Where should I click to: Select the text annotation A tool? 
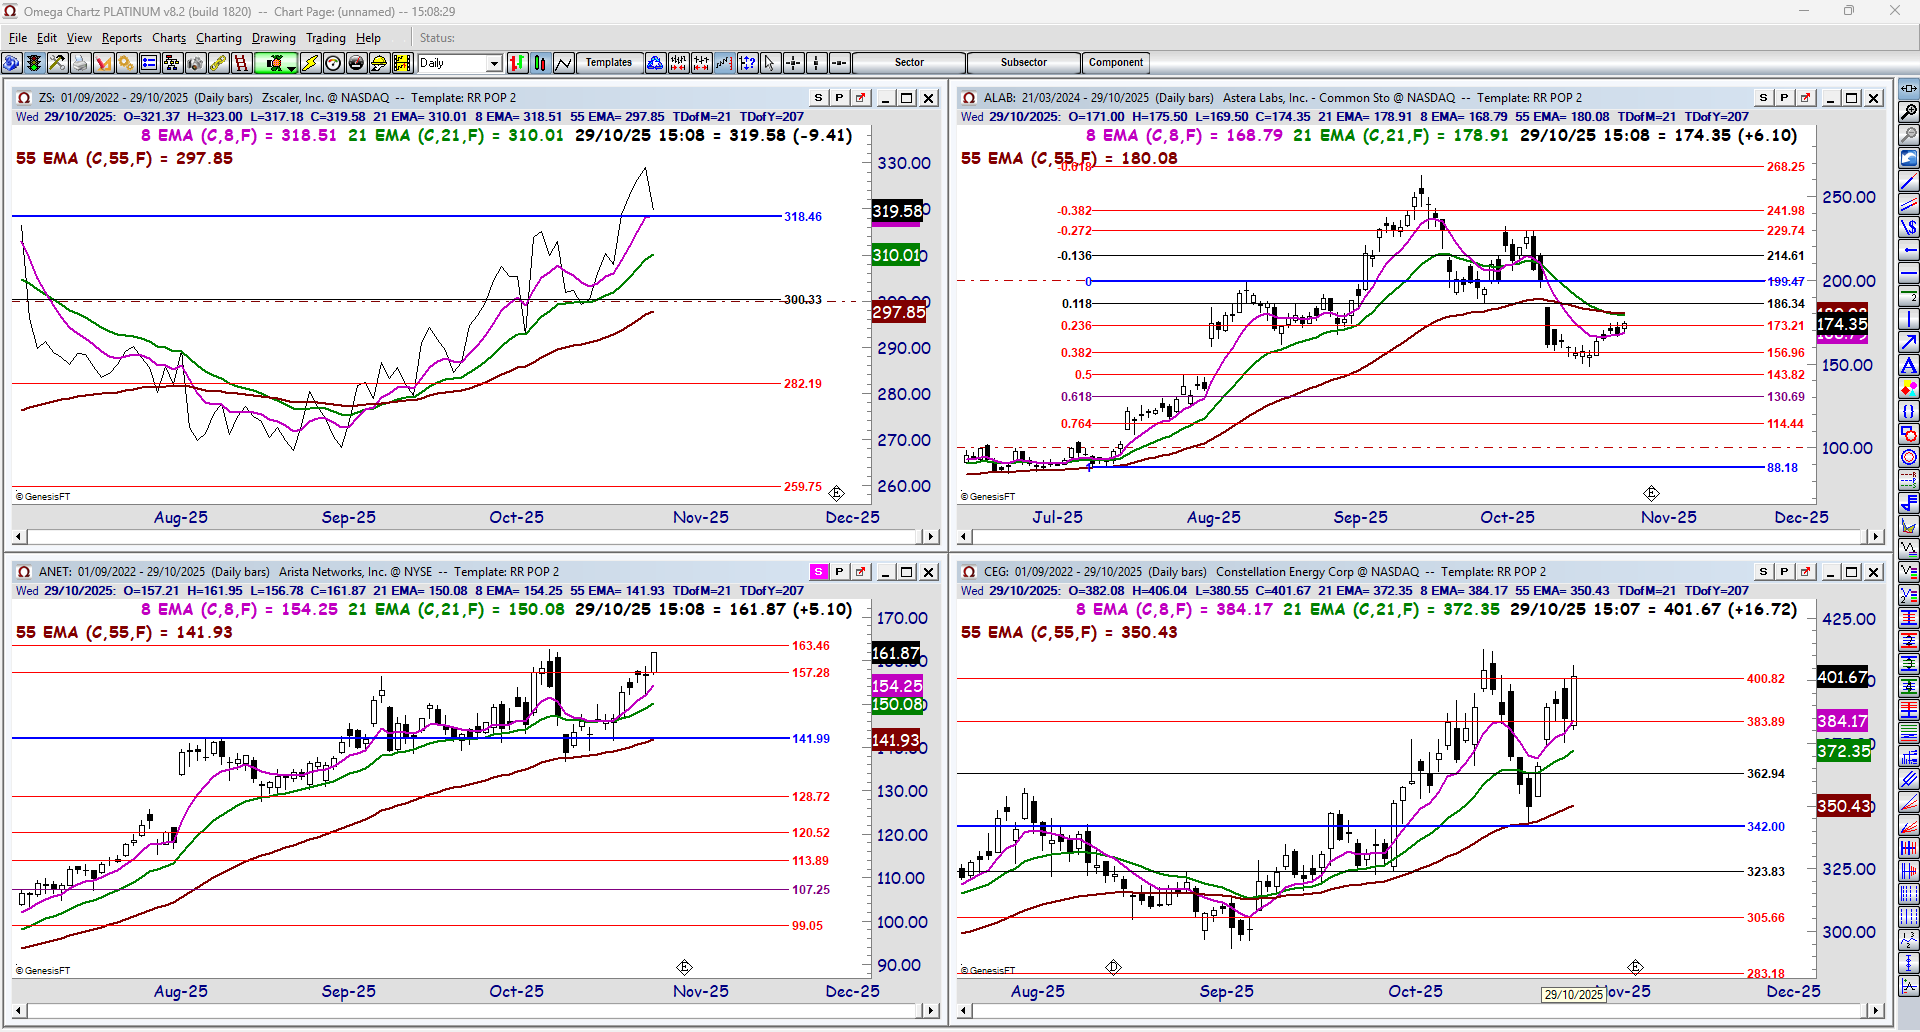1909,365
